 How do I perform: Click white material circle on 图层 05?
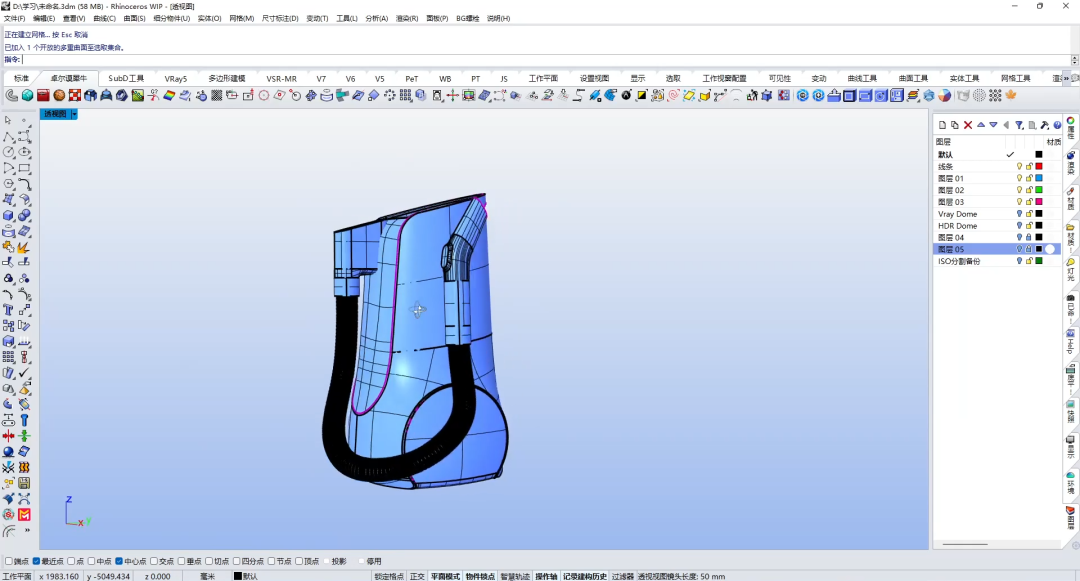tap(1050, 249)
